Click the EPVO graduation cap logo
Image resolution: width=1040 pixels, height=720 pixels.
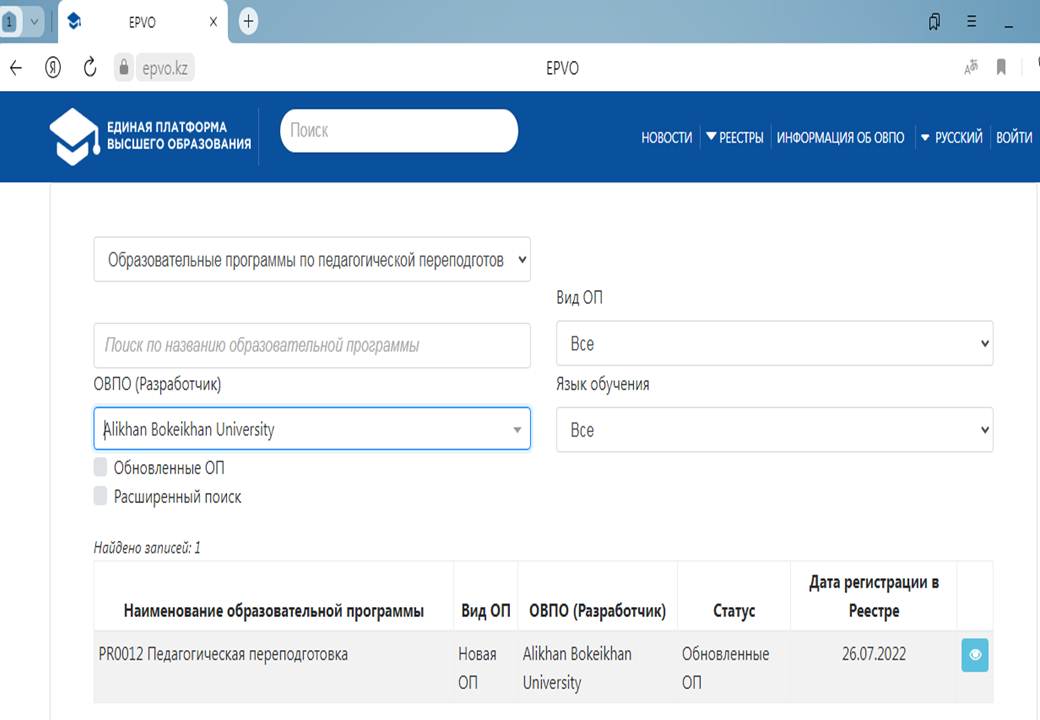pyautogui.click(x=74, y=137)
